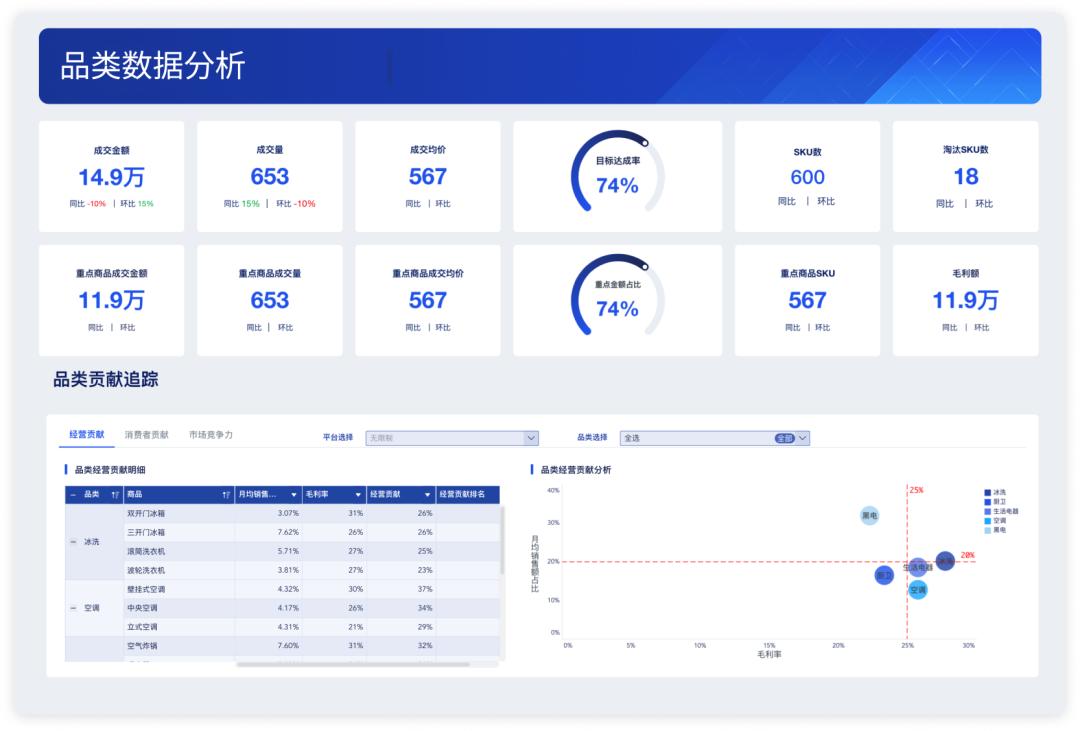
Task: Click the 重点商品成交均价 567 value
Action: (428, 300)
